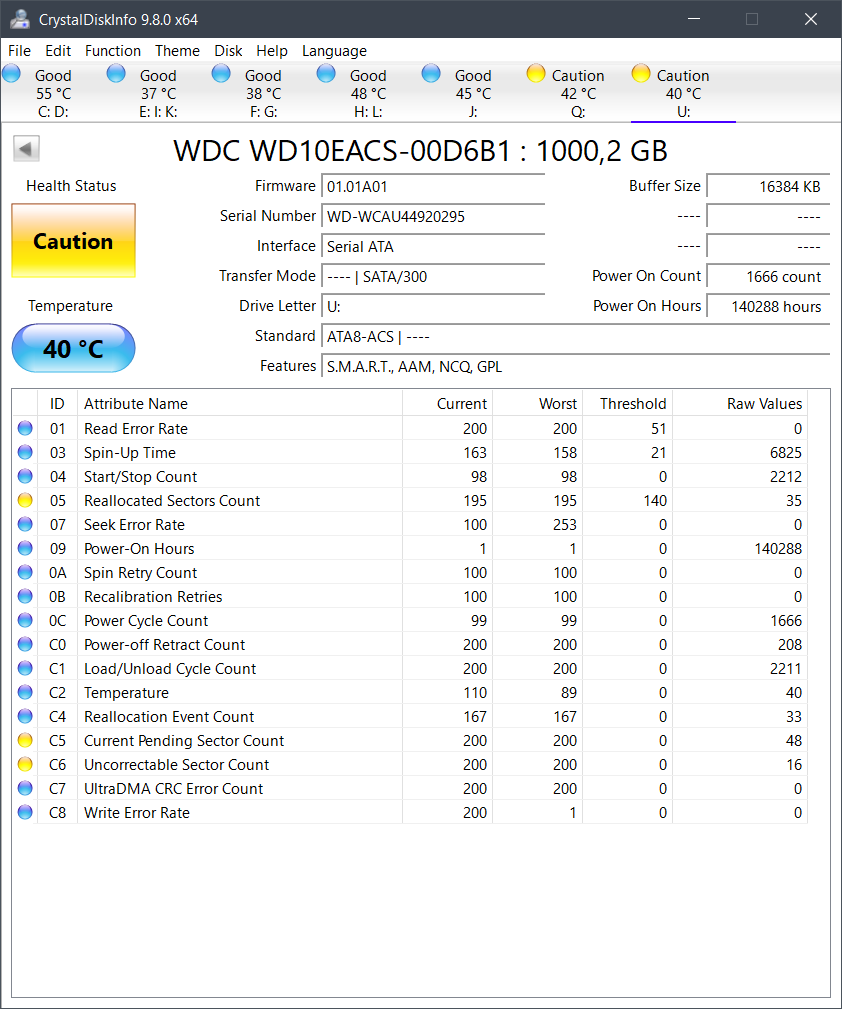The width and height of the screenshot is (842, 1009).
Task: Click raw value 140288 in Power-On Hours row
Action: tap(778, 549)
